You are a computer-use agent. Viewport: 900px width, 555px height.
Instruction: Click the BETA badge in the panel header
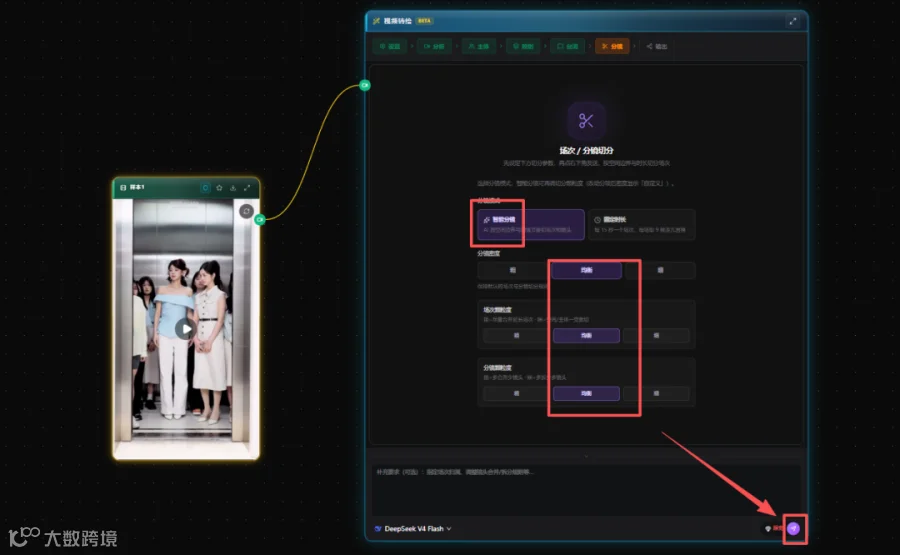click(x=424, y=21)
